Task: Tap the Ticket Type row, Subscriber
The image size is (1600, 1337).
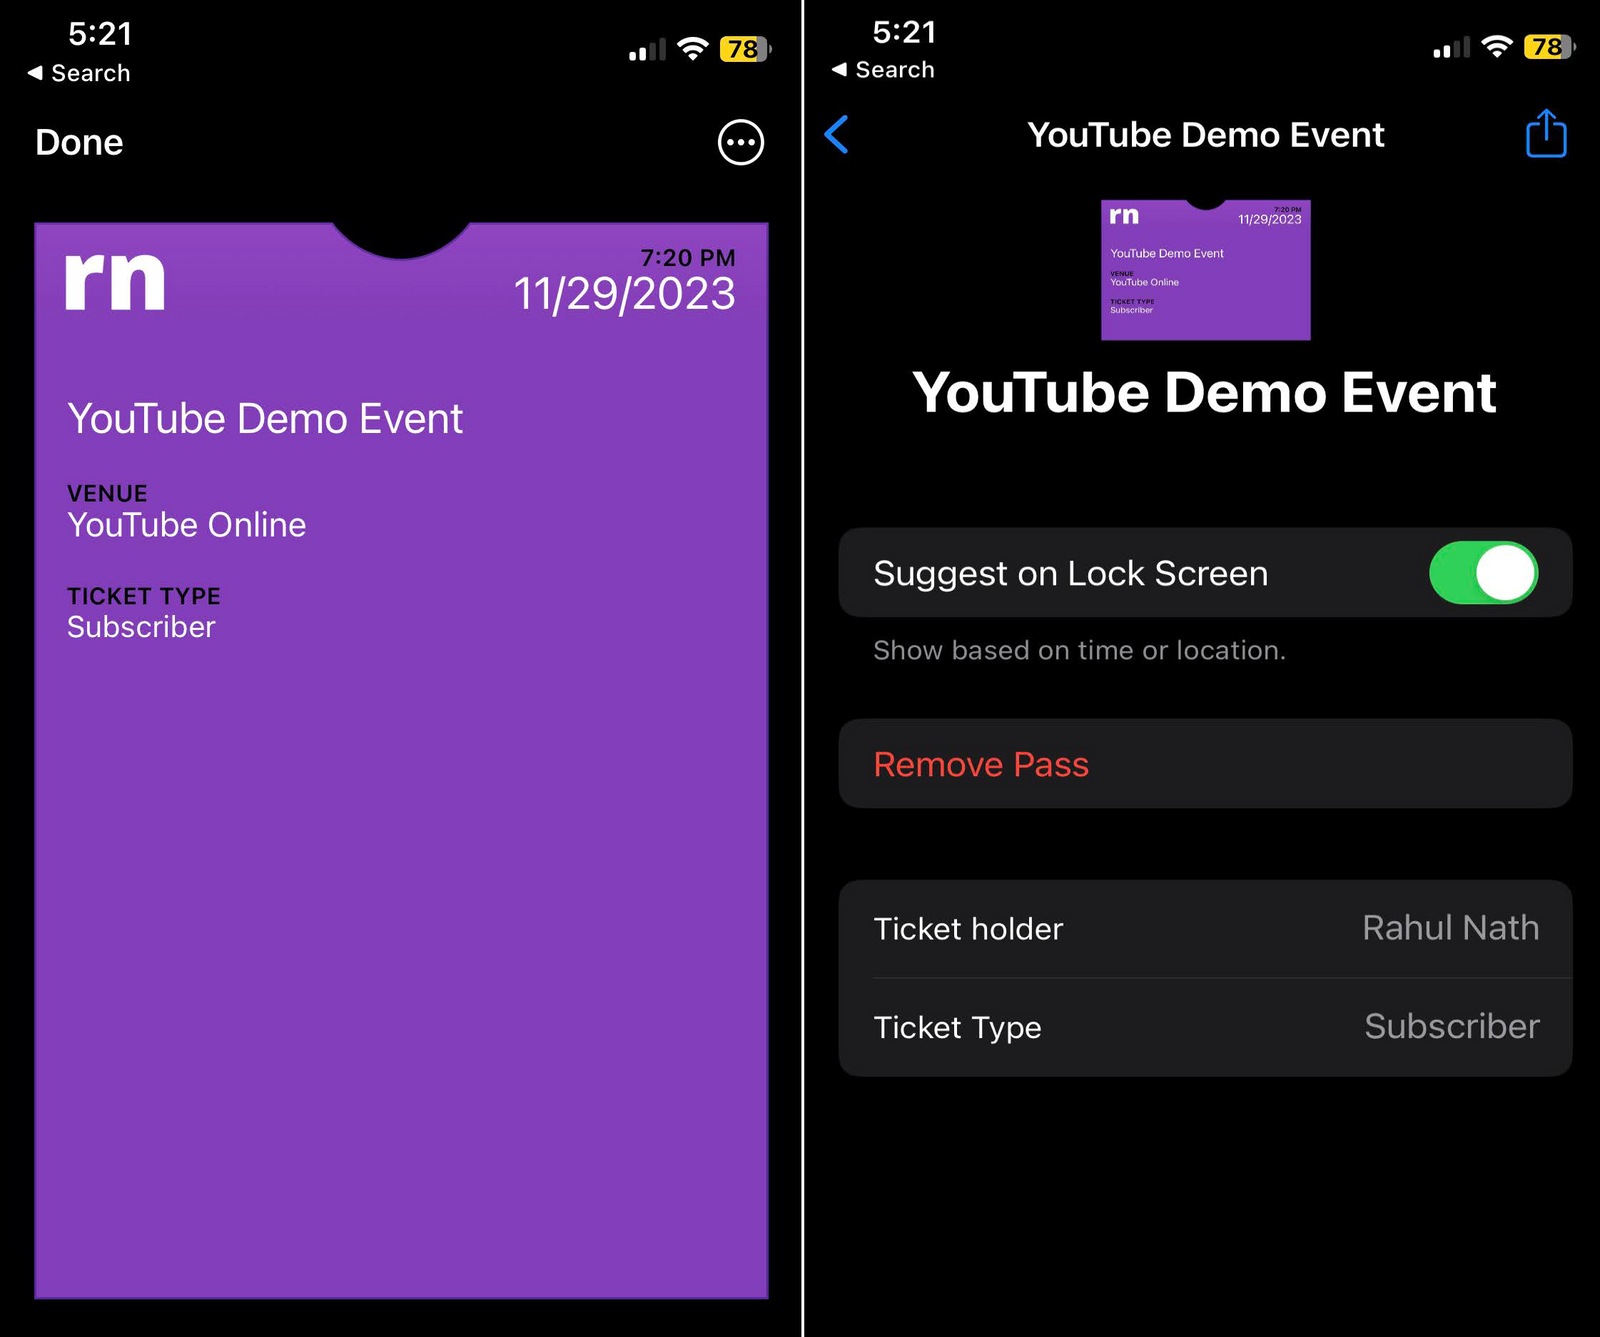Action: coord(1205,1027)
